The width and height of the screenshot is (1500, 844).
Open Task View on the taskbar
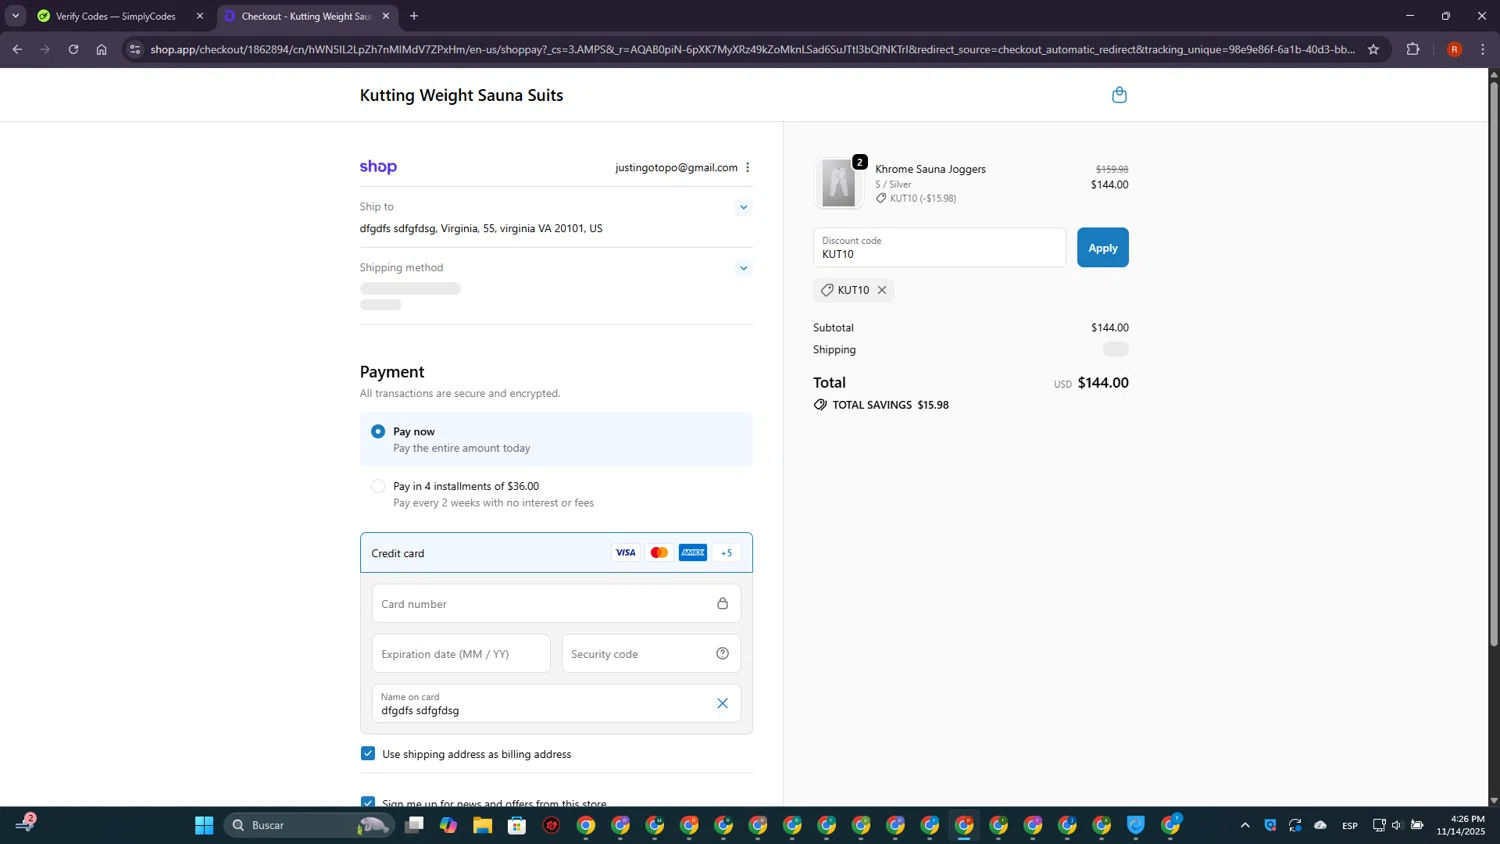point(414,825)
